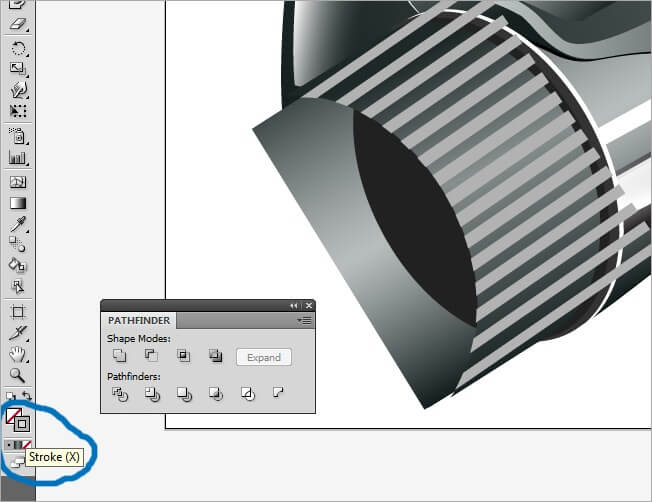Apply the Merge pathfinder
Image resolution: width=652 pixels, height=502 pixels.
coord(184,394)
